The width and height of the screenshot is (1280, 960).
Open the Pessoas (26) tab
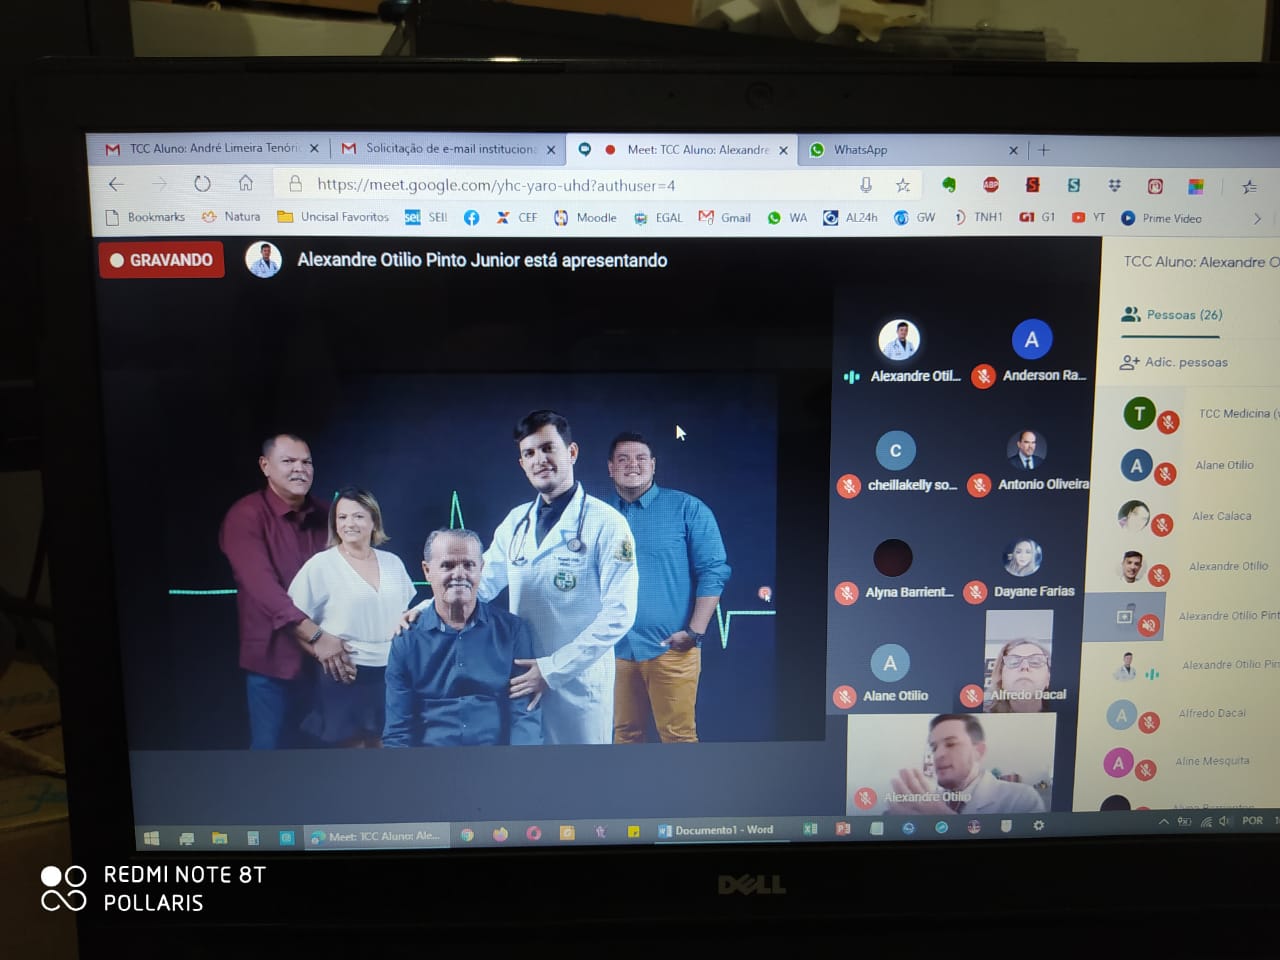pos(1172,314)
